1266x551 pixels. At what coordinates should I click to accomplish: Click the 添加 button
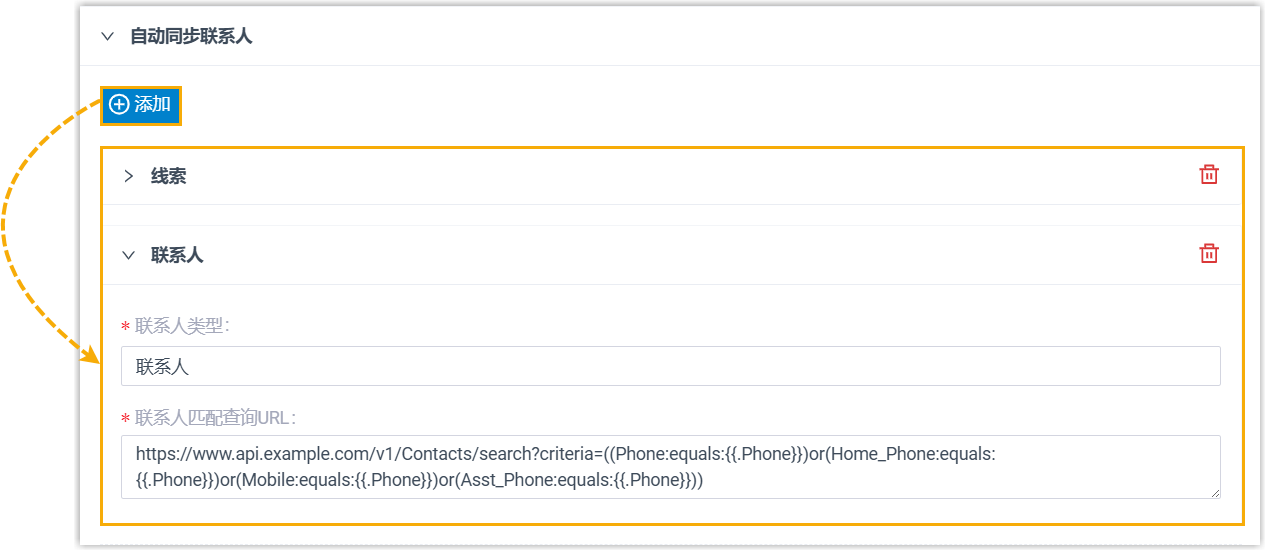141,104
